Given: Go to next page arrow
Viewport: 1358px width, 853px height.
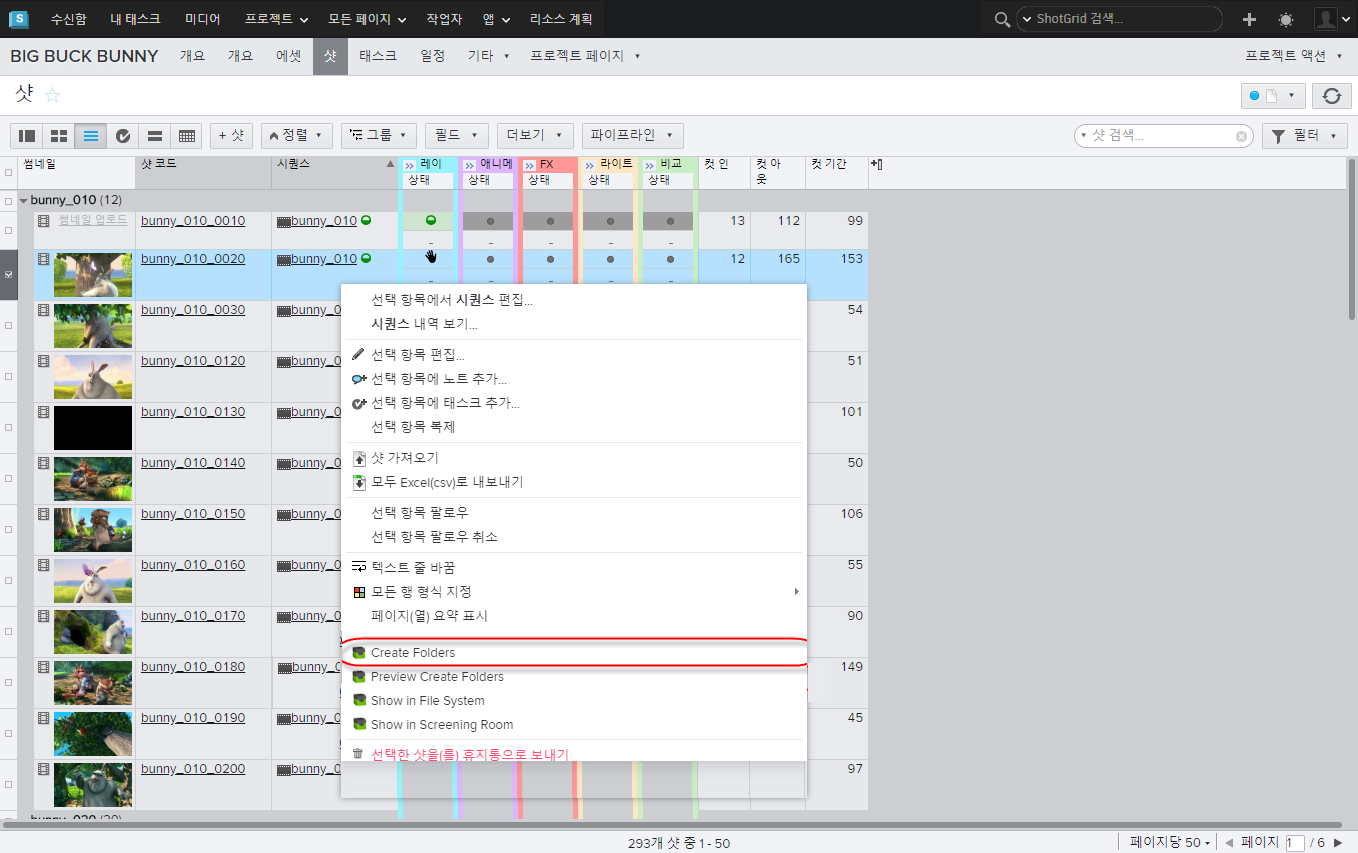Looking at the screenshot, I should [1338, 843].
